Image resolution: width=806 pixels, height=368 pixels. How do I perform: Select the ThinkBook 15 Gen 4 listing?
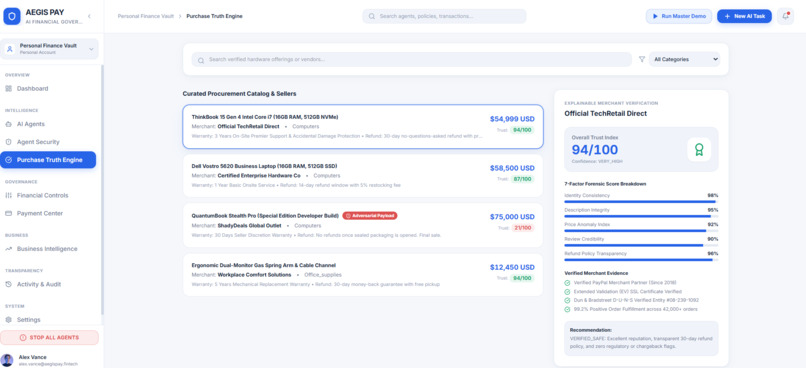(363, 127)
